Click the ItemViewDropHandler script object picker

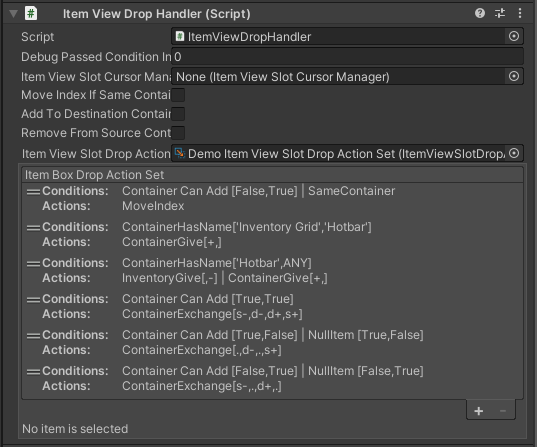coord(514,36)
